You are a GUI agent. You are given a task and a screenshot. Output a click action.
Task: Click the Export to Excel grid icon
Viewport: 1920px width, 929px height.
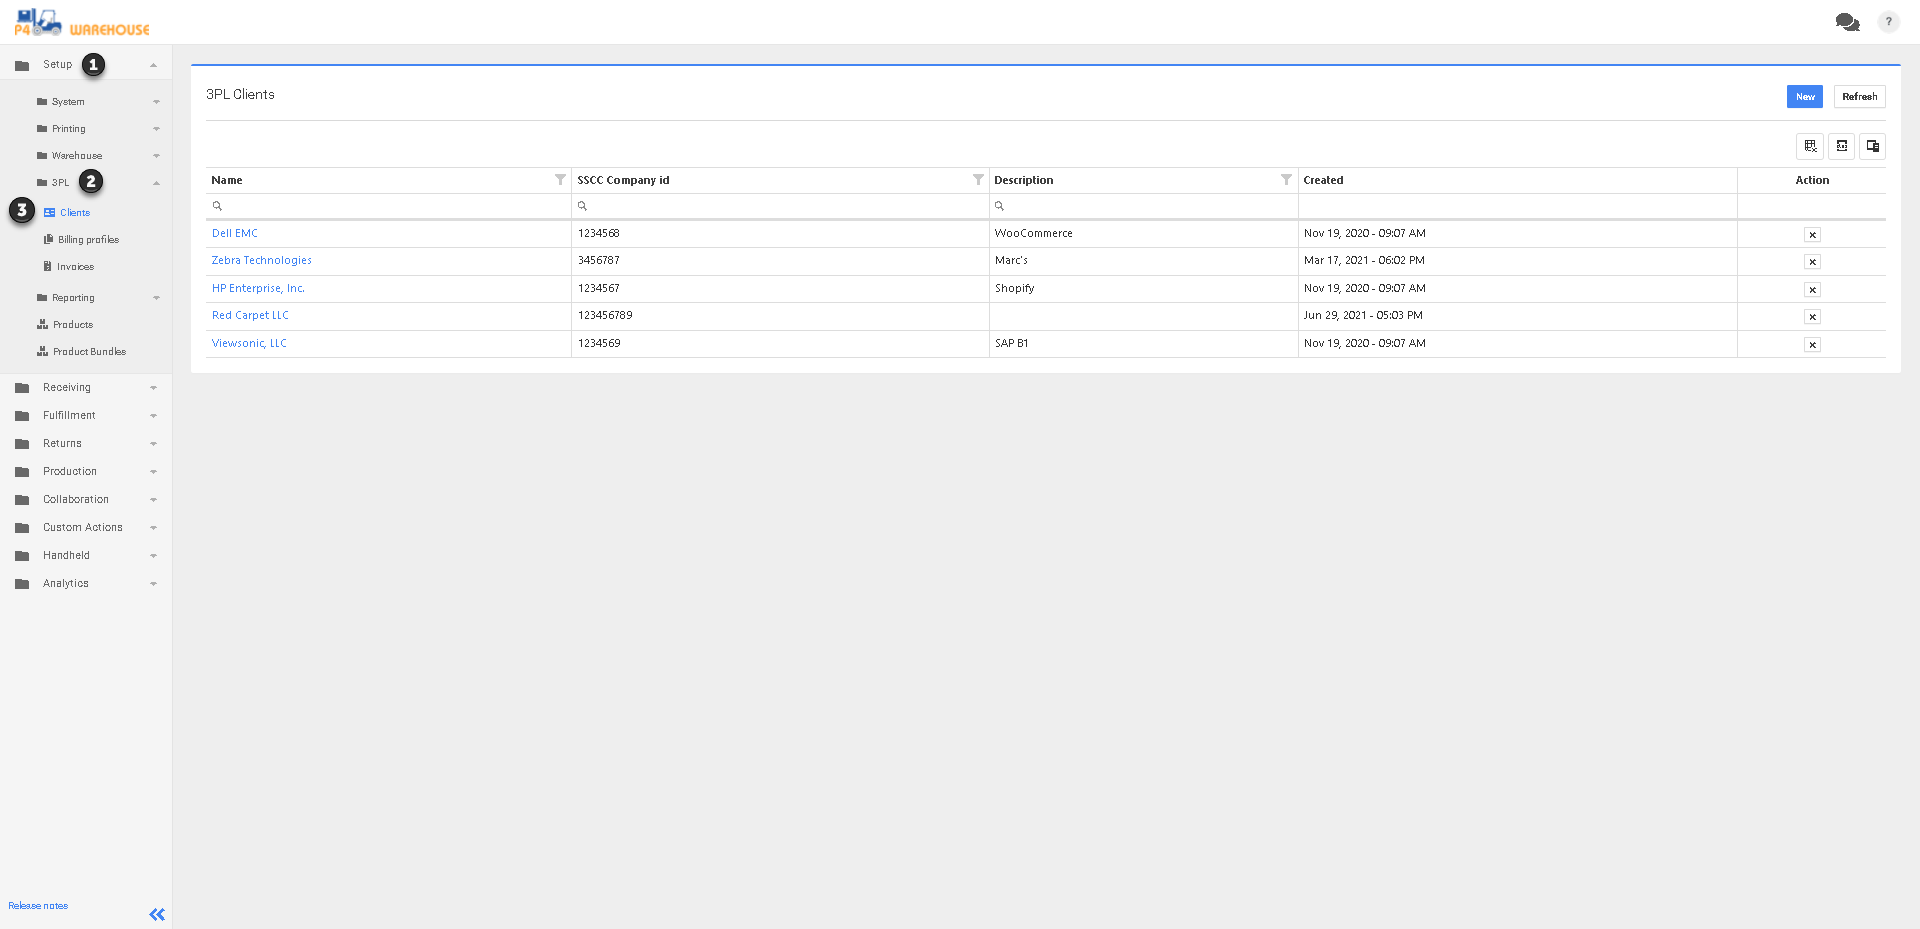(1809, 146)
